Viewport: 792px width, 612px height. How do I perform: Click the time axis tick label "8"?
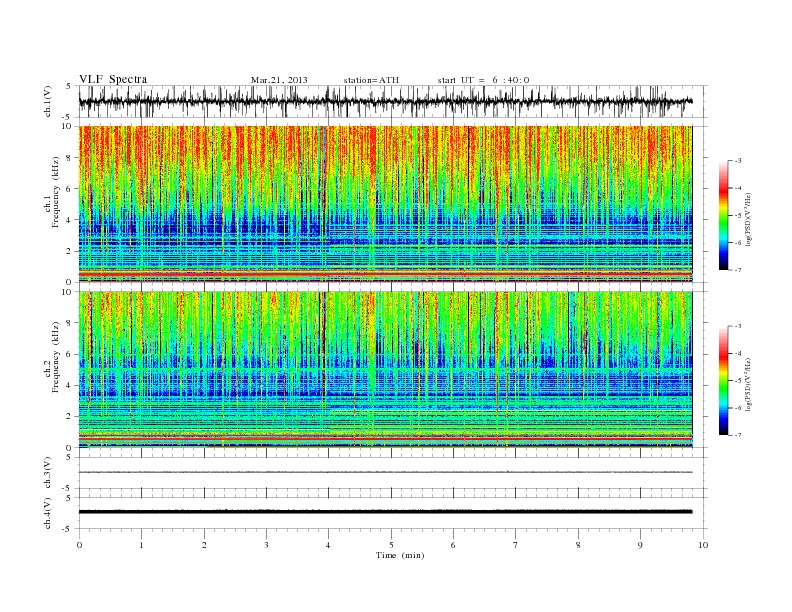pyautogui.click(x=578, y=545)
